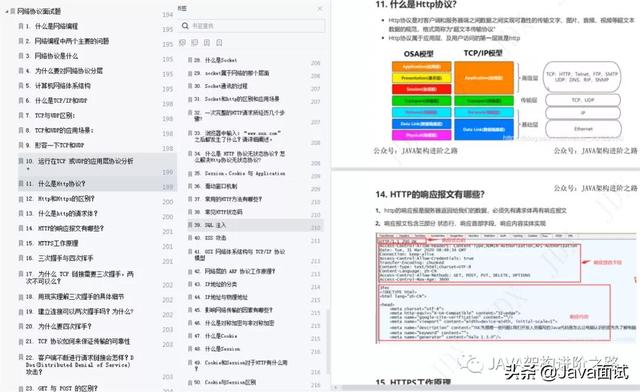
Task: Collapse the 网络协议面试题 root bookmark
Action: tap(7, 11)
